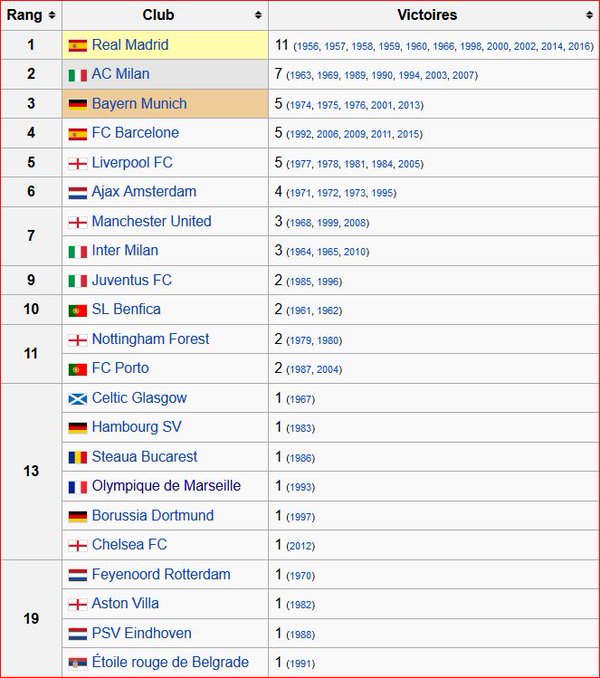Screen dimensions: 600x678
Task: Go to the Juventus FC page
Action: (x=131, y=280)
